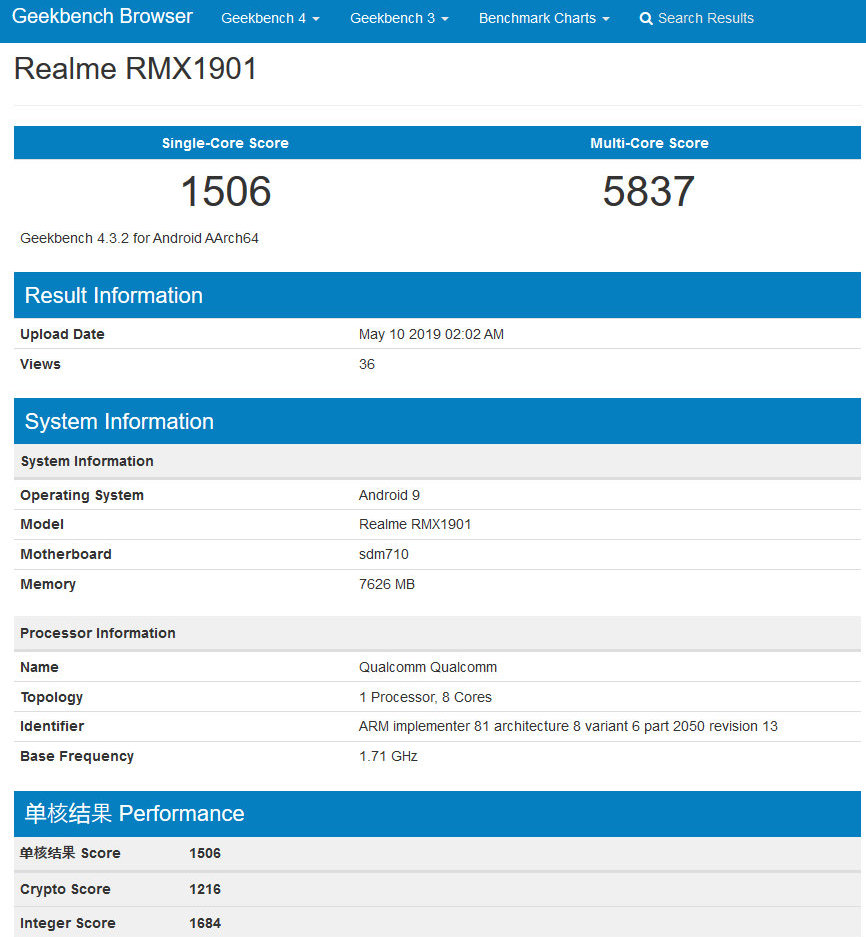Click the Multi-Core Score header

click(x=649, y=143)
